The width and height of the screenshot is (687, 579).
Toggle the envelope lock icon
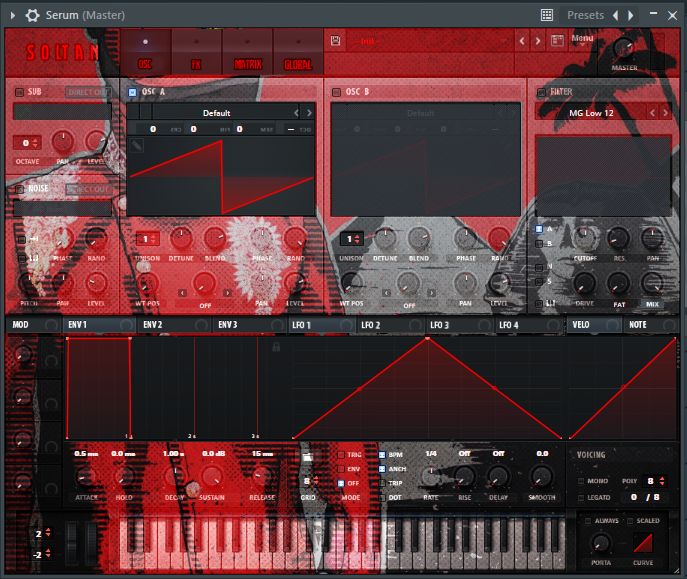pos(276,347)
